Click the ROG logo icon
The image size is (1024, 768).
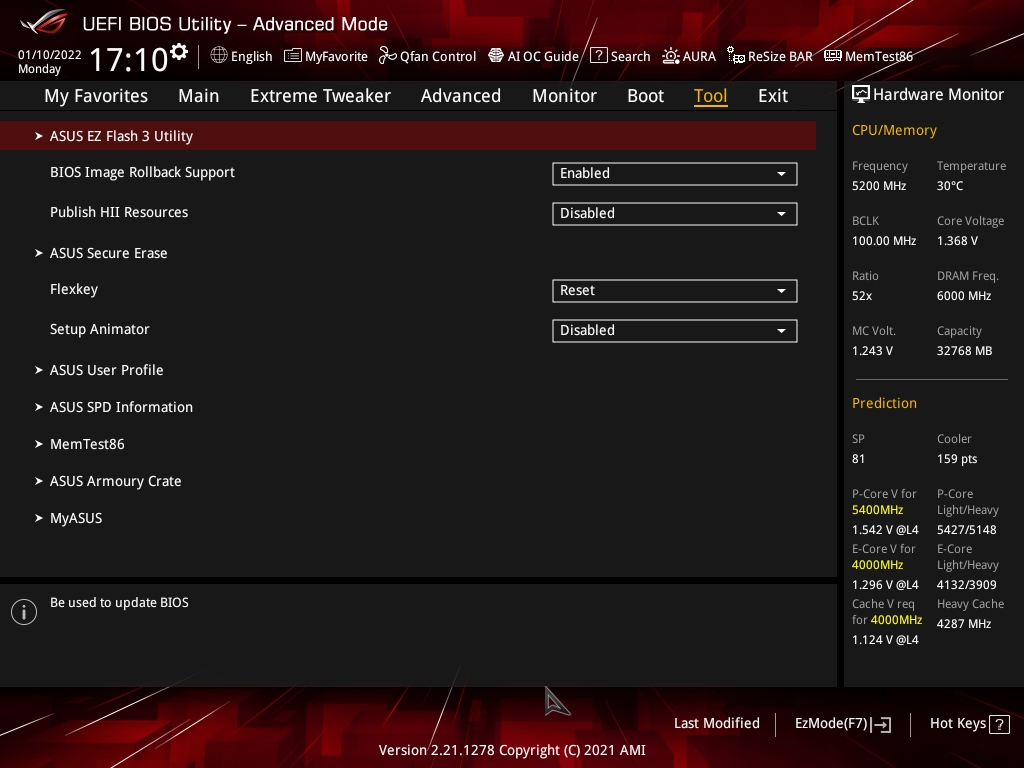pos(44,22)
